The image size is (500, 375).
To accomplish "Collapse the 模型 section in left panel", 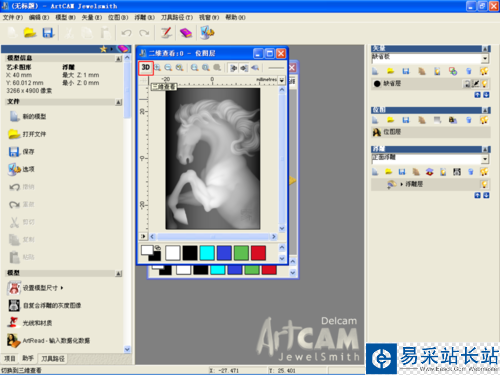I will [x=119, y=273].
